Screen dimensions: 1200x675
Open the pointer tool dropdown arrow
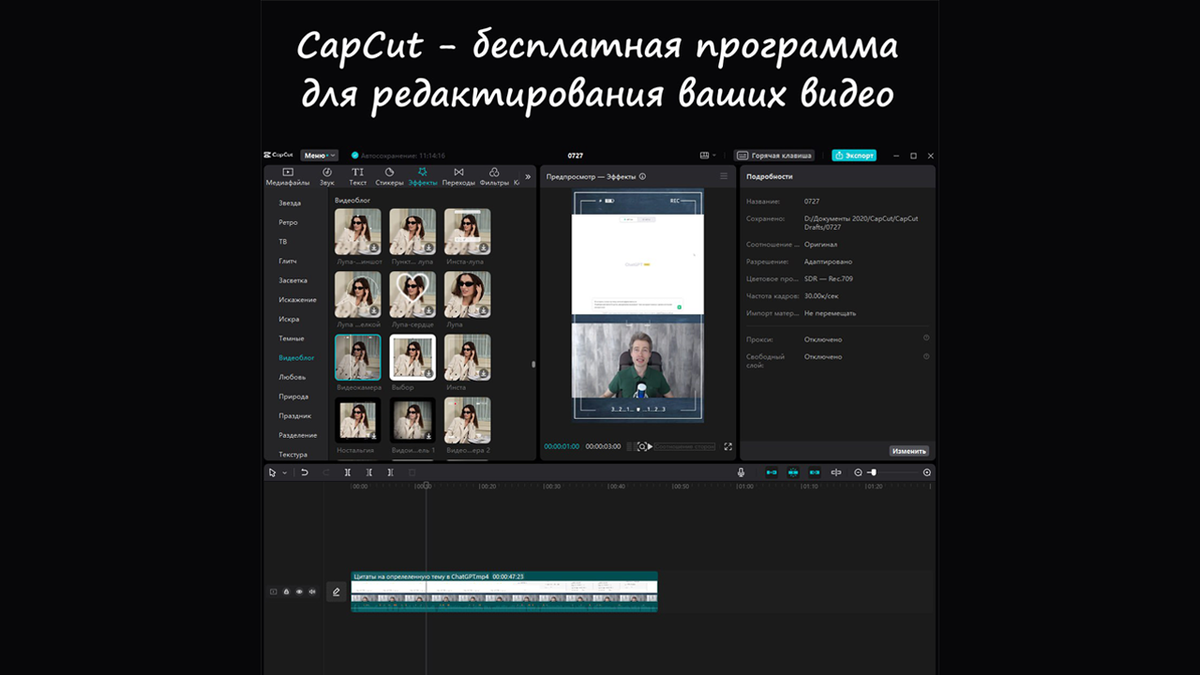(284, 472)
